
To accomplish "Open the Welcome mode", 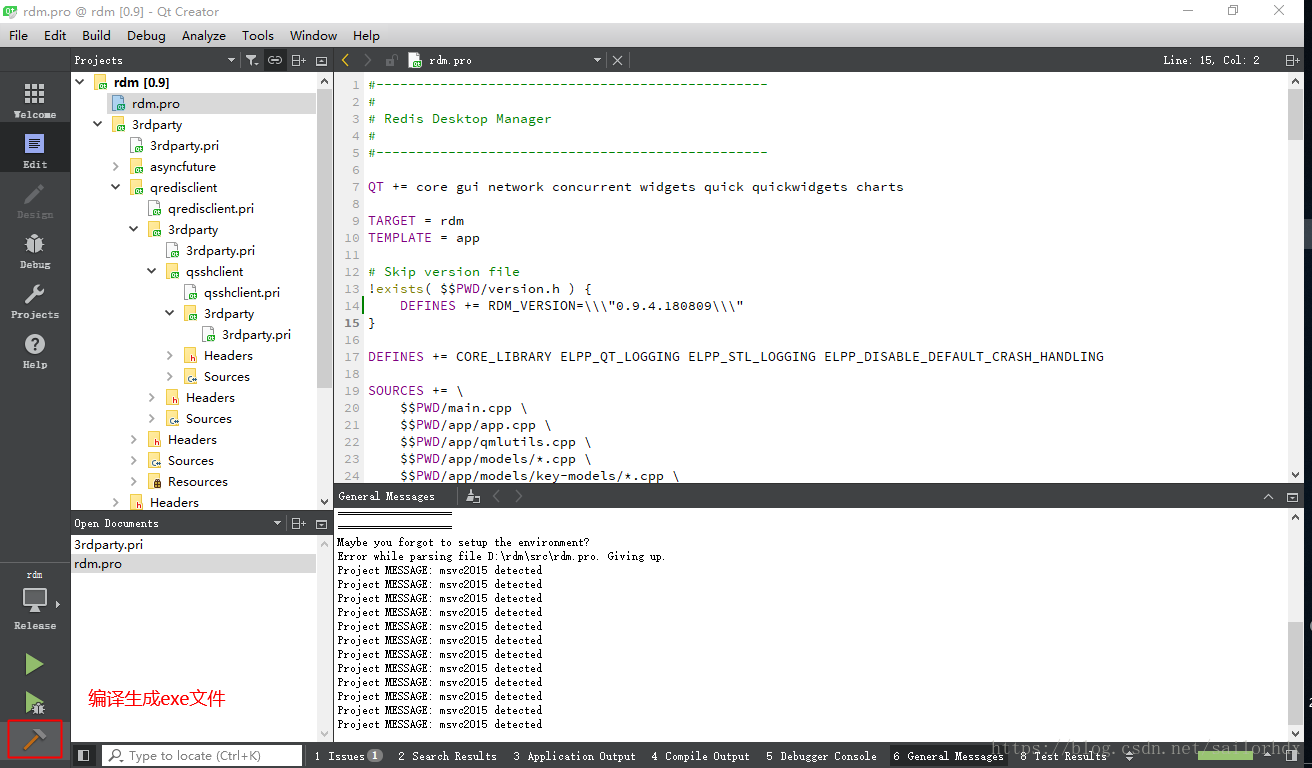I will pos(35,100).
